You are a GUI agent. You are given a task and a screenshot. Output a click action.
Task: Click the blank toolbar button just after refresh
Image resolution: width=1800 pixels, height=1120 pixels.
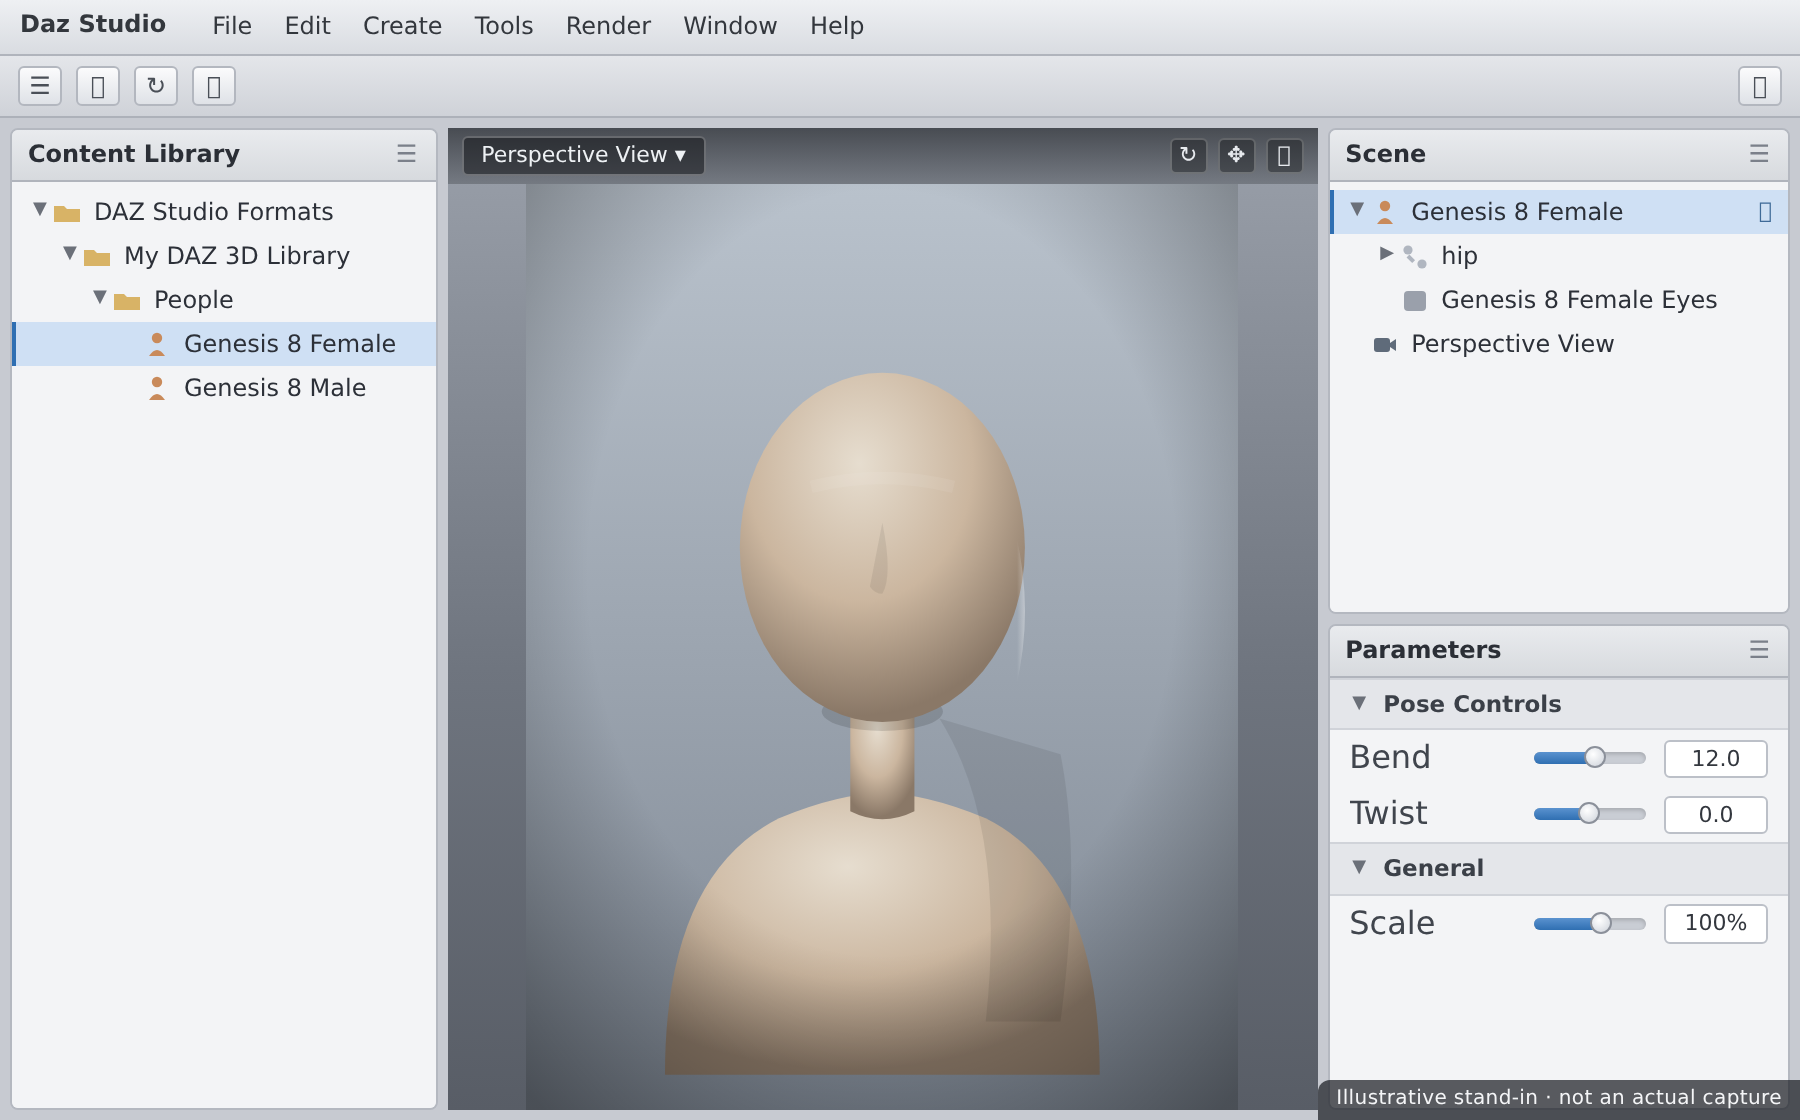click(x=214, y=86)
